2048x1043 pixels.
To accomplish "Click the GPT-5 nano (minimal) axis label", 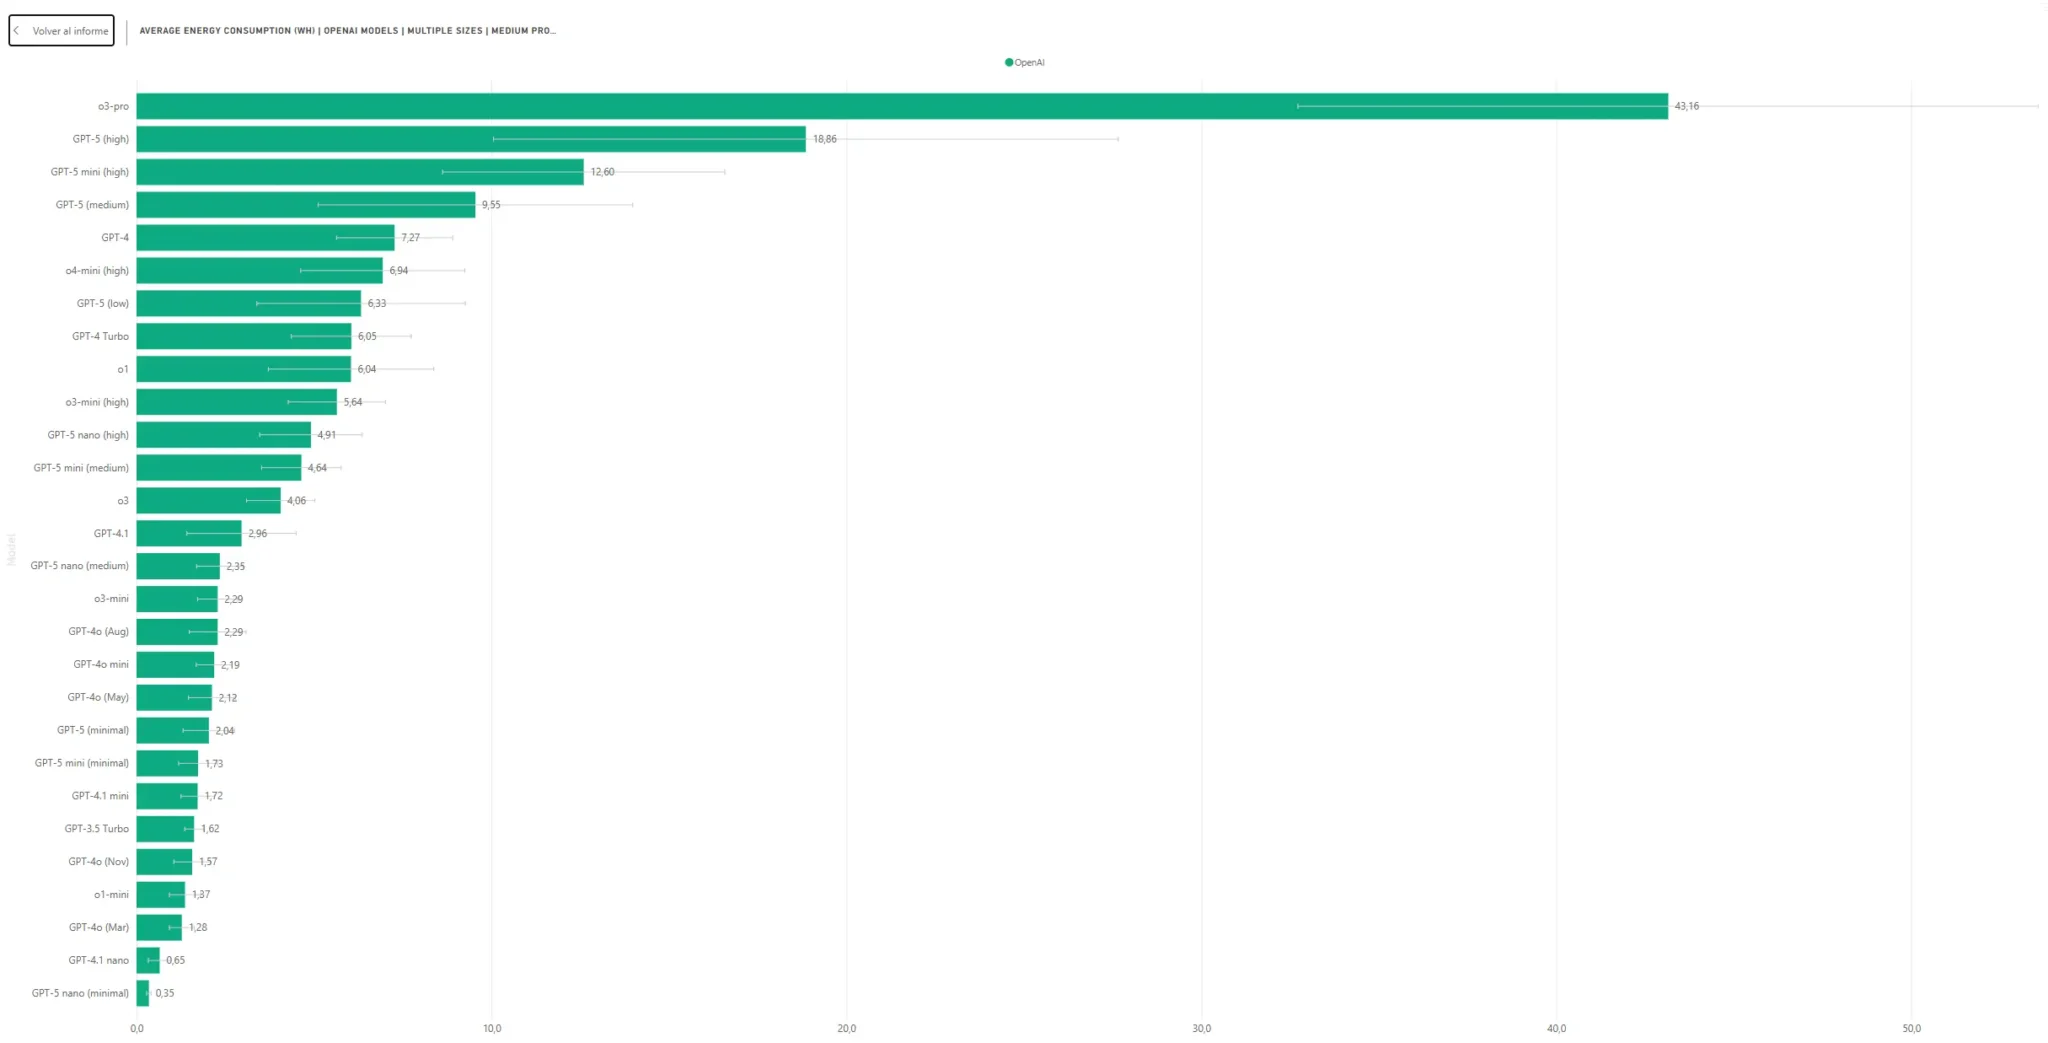I will tap(80, 993).
